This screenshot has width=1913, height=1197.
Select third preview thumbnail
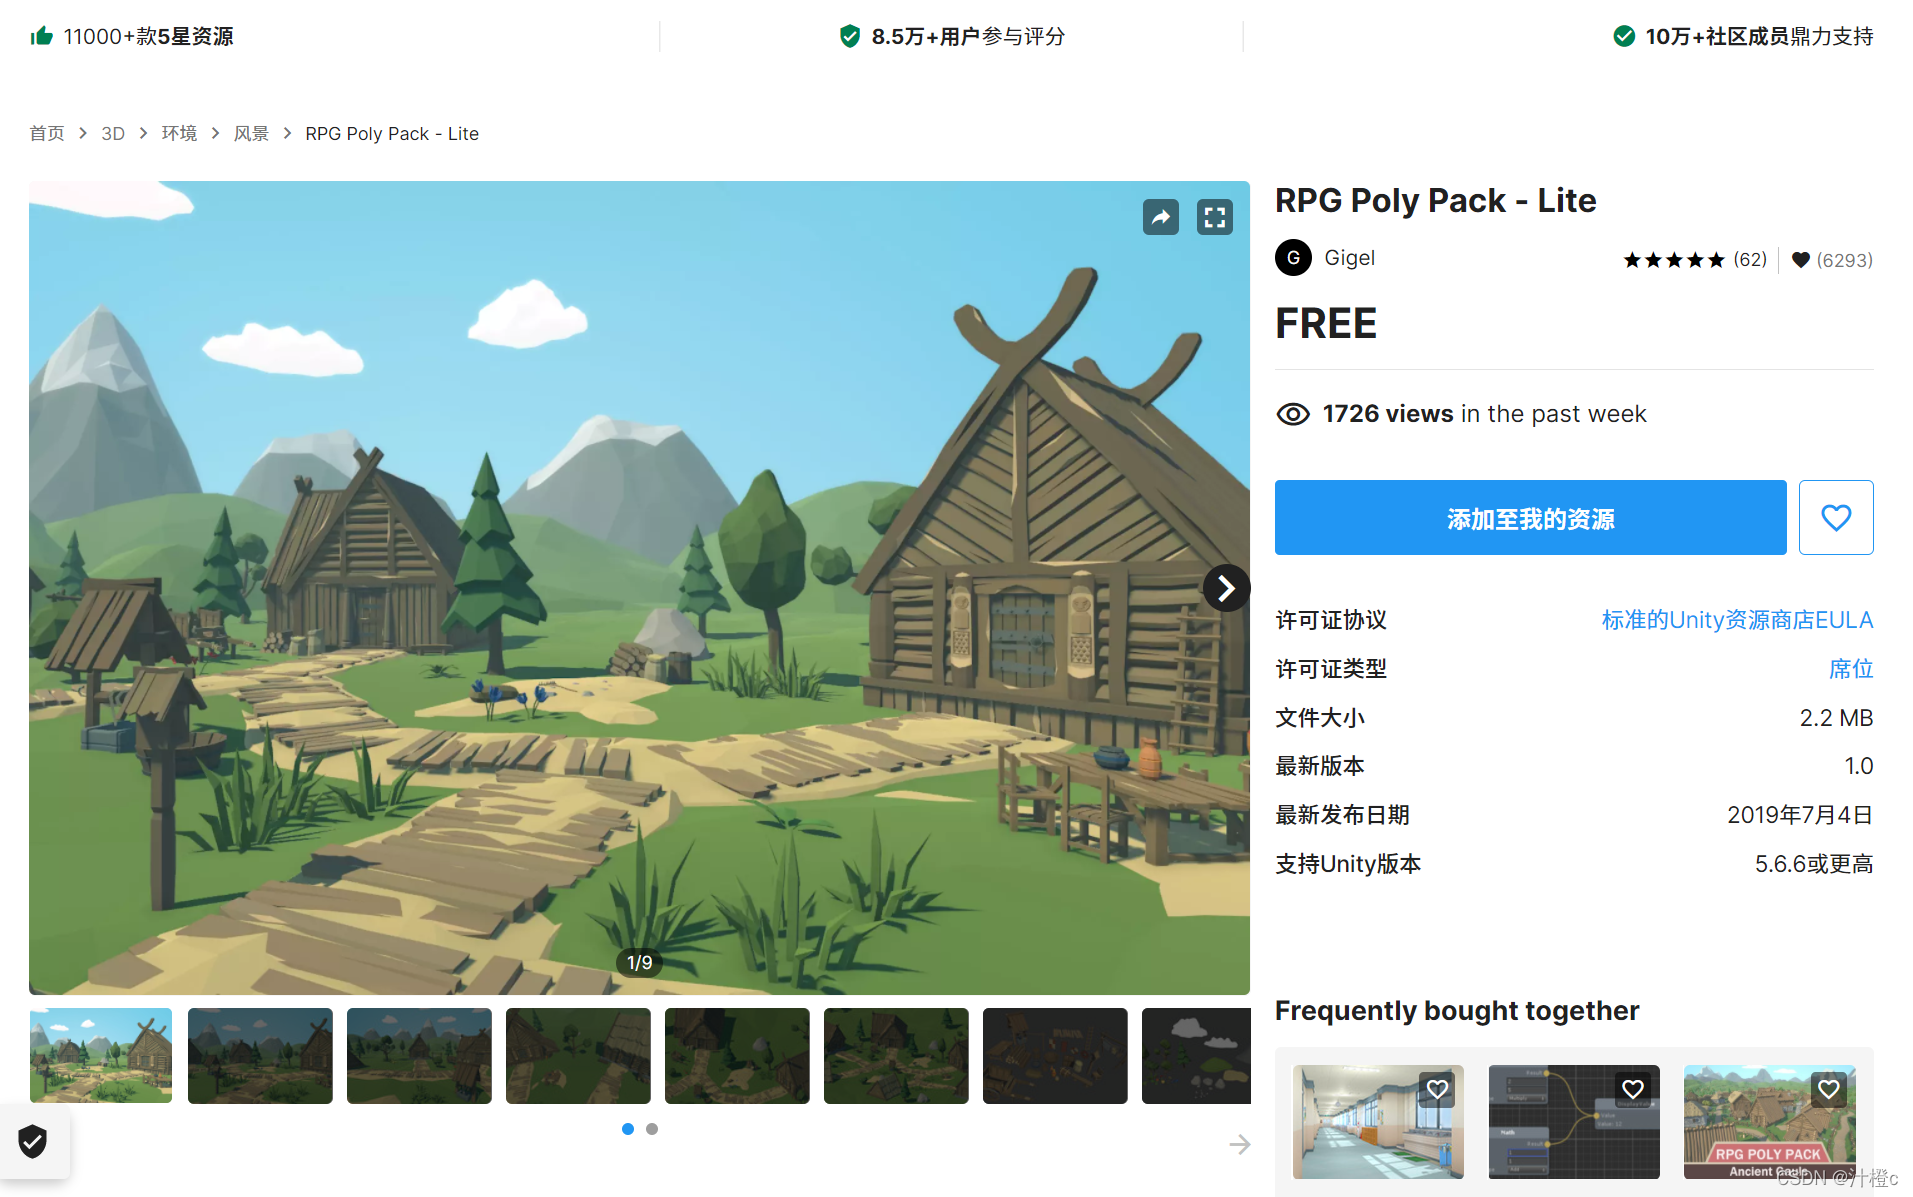(419, 1056)
